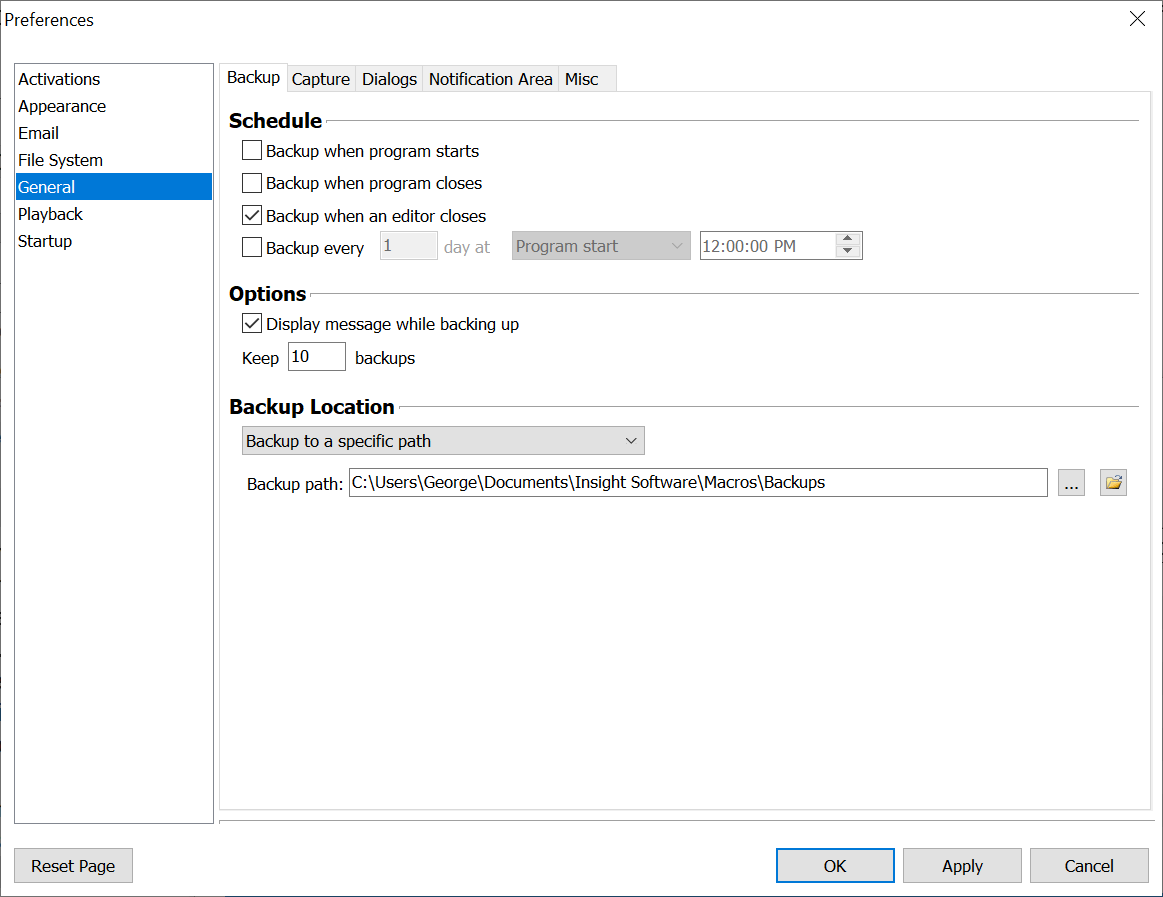This screenshot has width=1163, height=897.
Task: Open the backup folder icon button
Action: coord(1113,483)
